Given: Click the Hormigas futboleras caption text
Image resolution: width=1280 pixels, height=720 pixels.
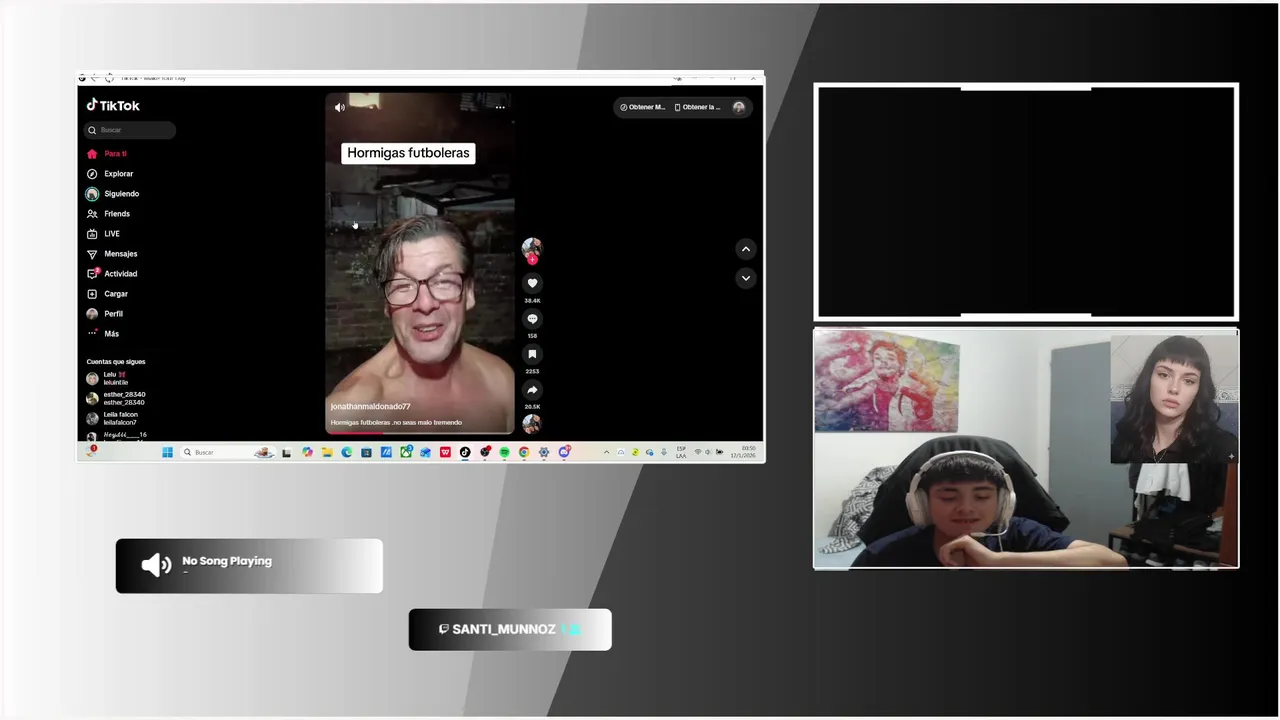Looking at the screenshot, I should click(x=408, y=153).
